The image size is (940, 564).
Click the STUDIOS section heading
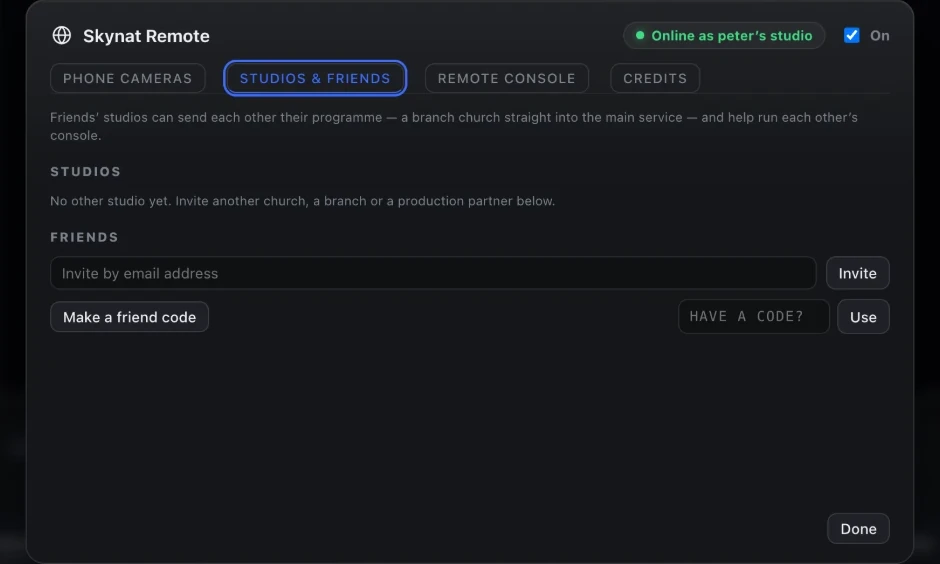coord(86,171)
